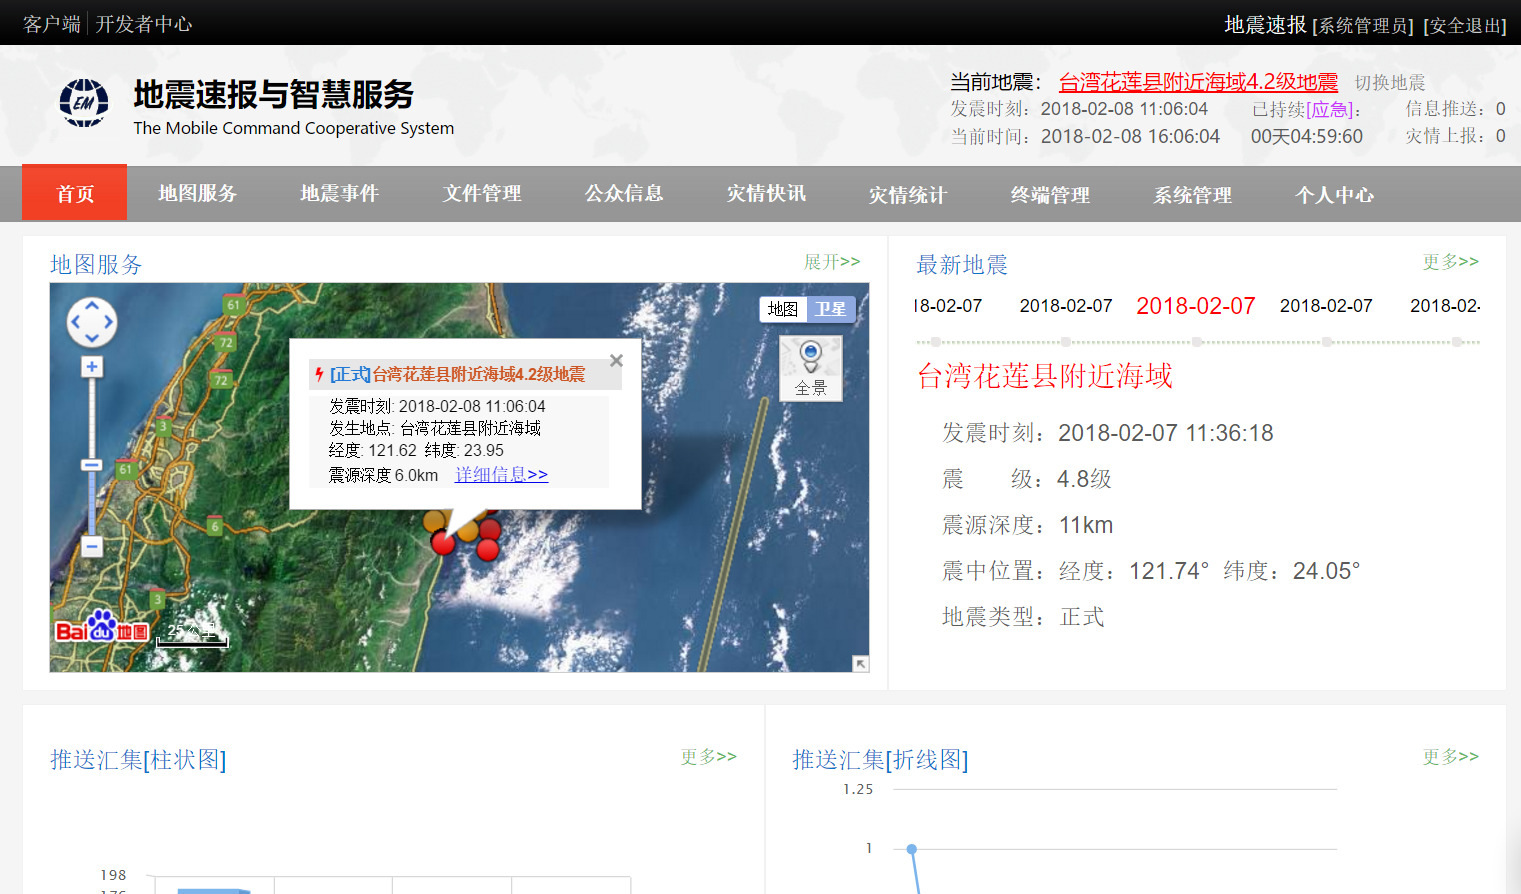Click the Baidu map logo

[101, 628]
